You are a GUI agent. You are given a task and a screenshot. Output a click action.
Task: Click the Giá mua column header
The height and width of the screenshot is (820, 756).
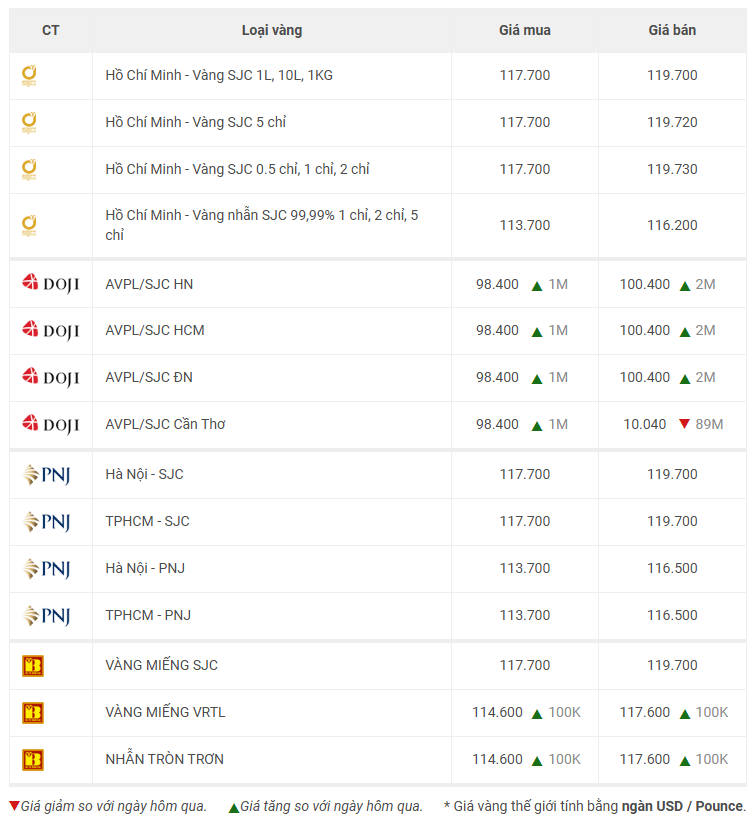point(525,30)
